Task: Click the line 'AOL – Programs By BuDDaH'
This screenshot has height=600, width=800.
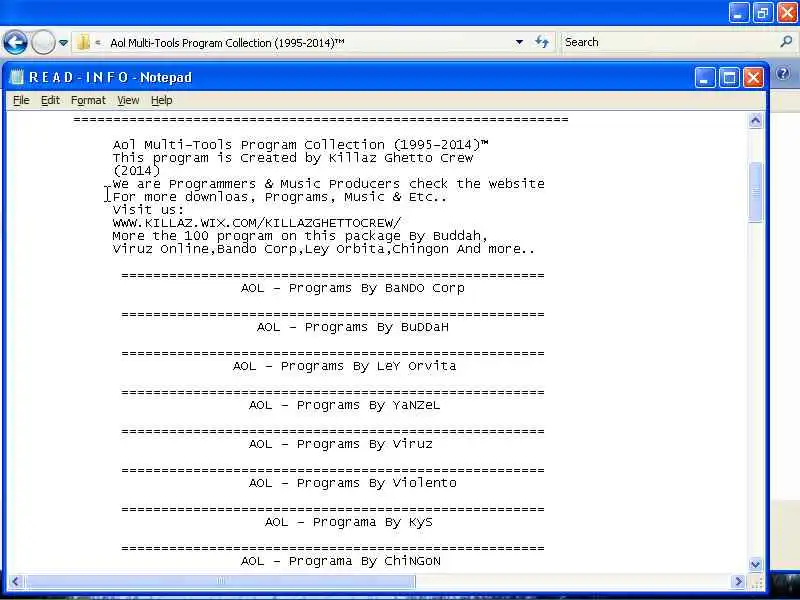Action: [x=353, y=327]
